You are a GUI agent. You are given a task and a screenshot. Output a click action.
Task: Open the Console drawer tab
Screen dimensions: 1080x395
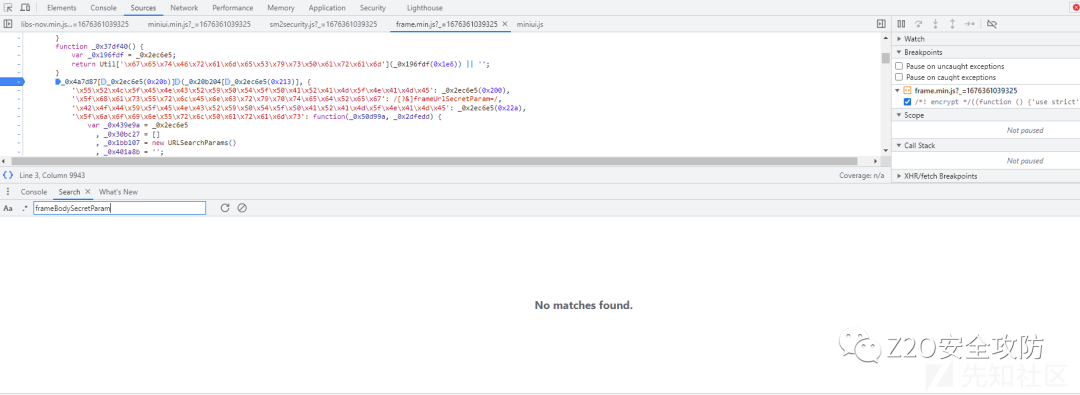pyautogui.click(x=34, y=192)
